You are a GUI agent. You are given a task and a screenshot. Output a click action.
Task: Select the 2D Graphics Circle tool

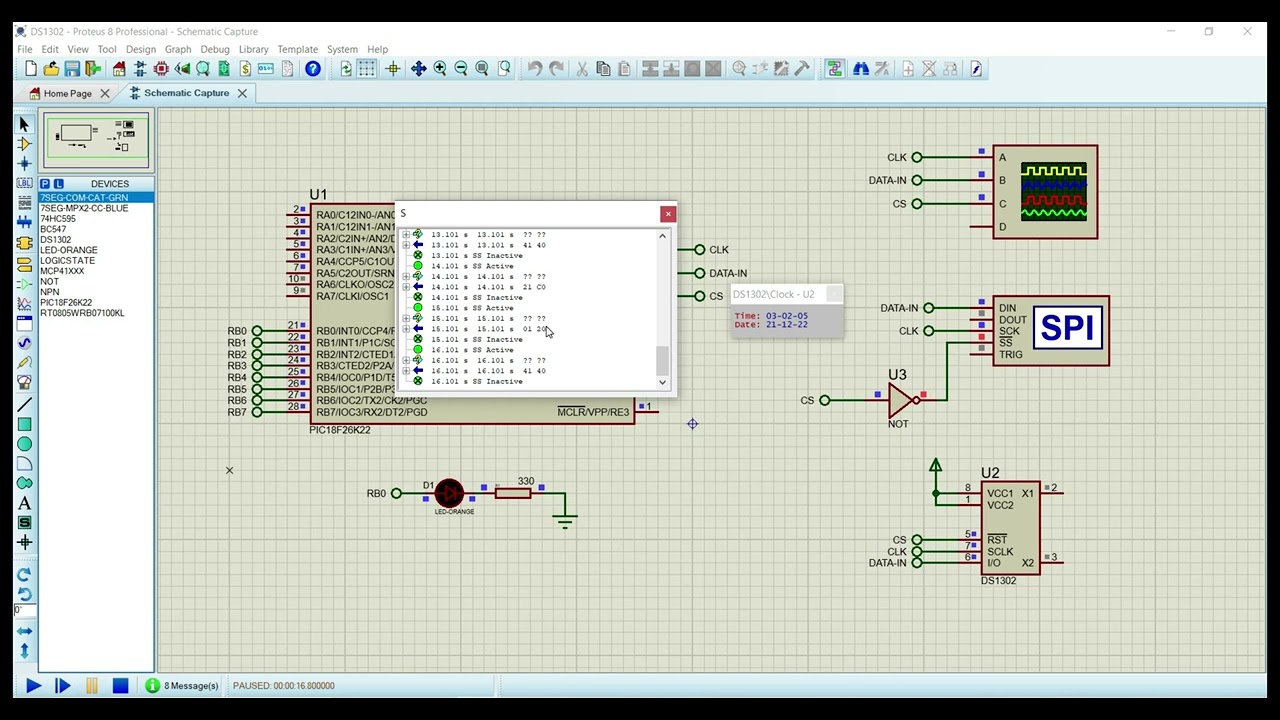point(24,444)
